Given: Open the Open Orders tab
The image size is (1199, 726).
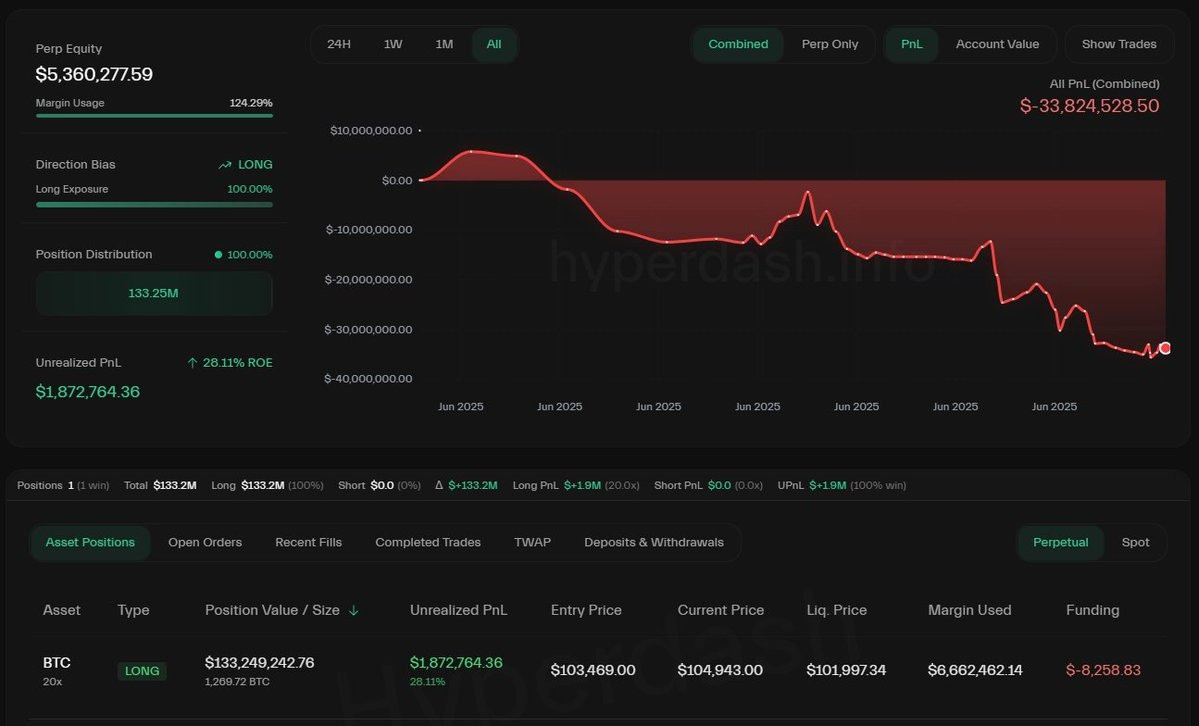Looking at the screenshot, I should 205,542.
